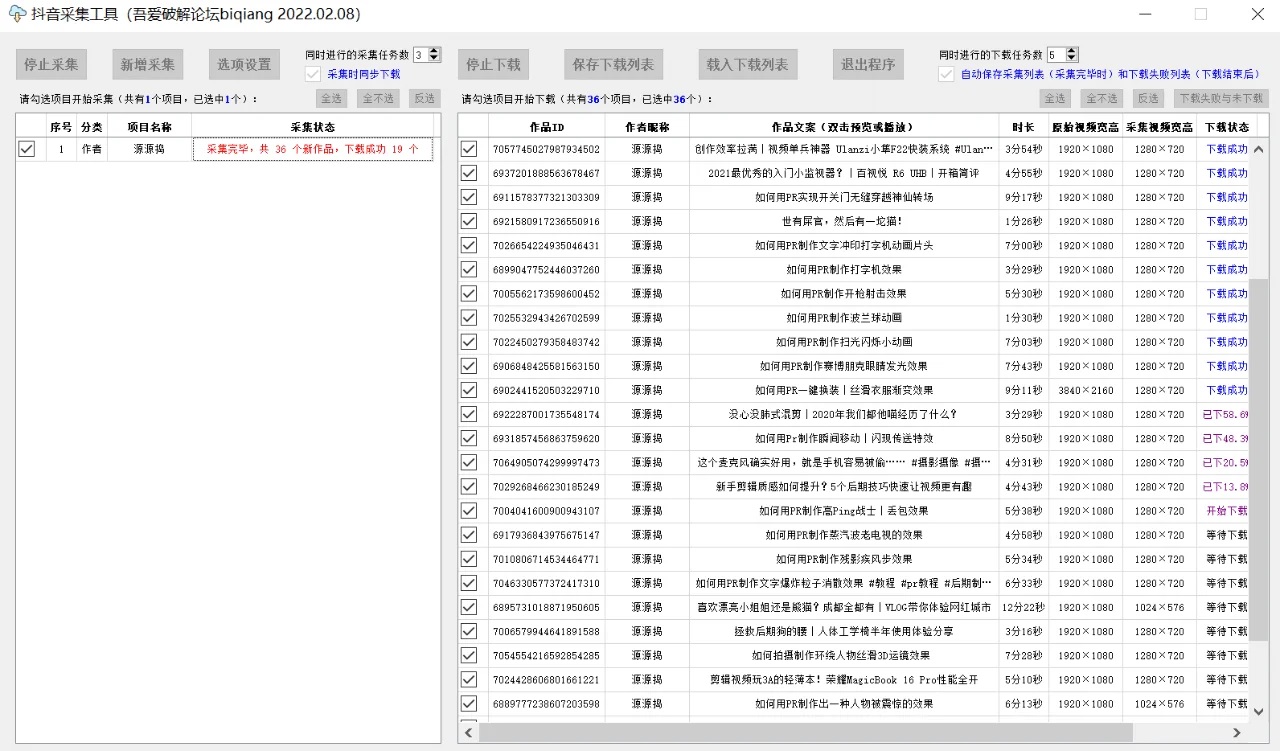The image size is (1280, 751).
Task: Adjust the 下载任务数 spinner arrows
Action: [x=1072, y=55]
